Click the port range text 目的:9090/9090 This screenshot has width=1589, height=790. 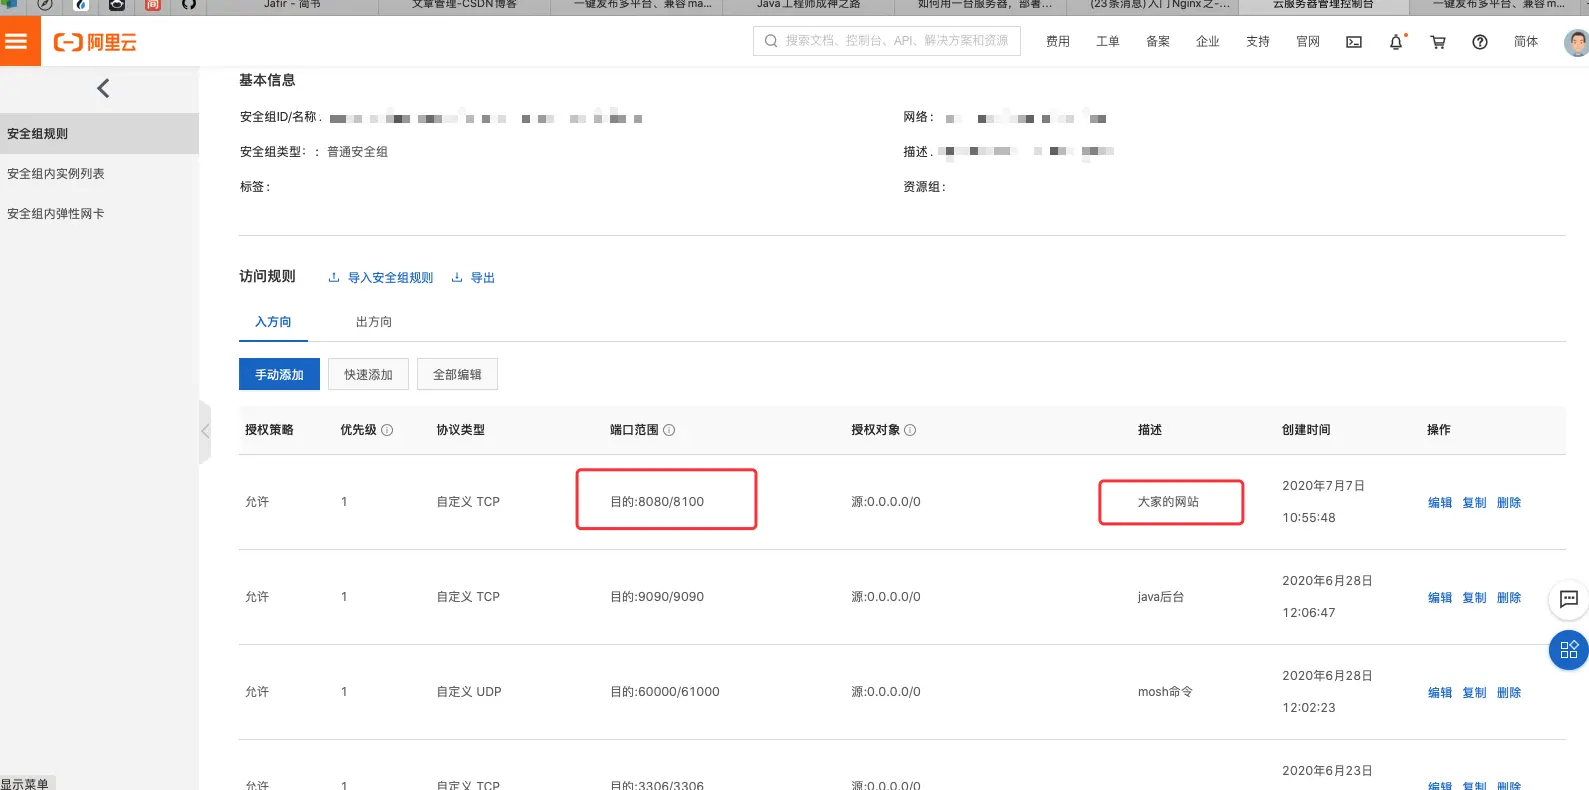tap(657, 597)
